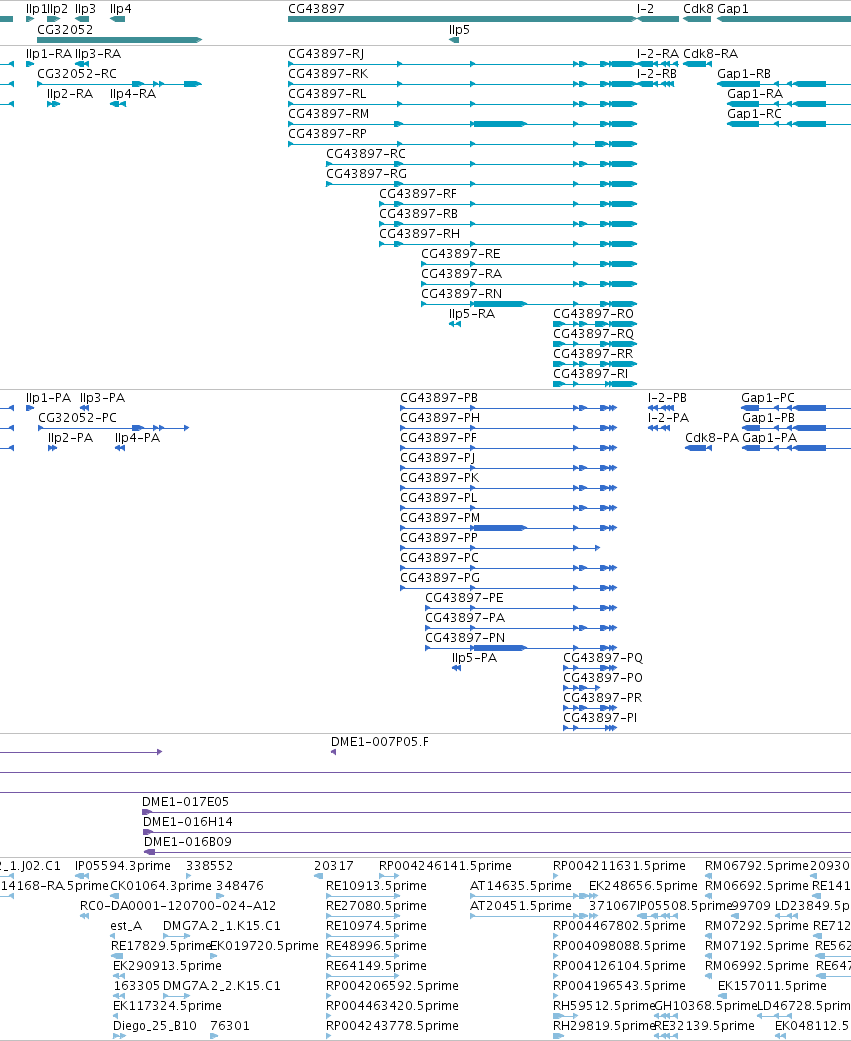Select the CG43897-PQ protein label

point(603,657)
